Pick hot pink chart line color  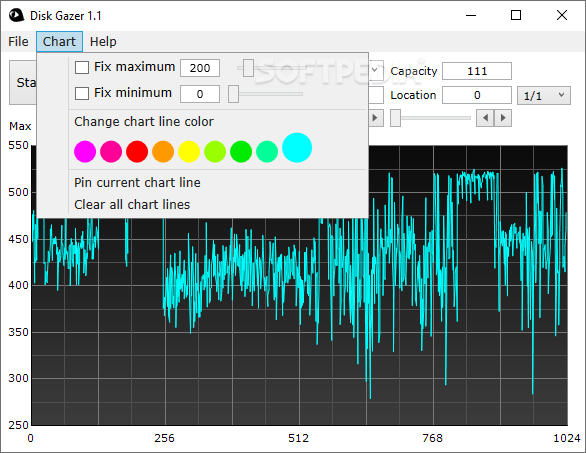click(x=111, y=152)
